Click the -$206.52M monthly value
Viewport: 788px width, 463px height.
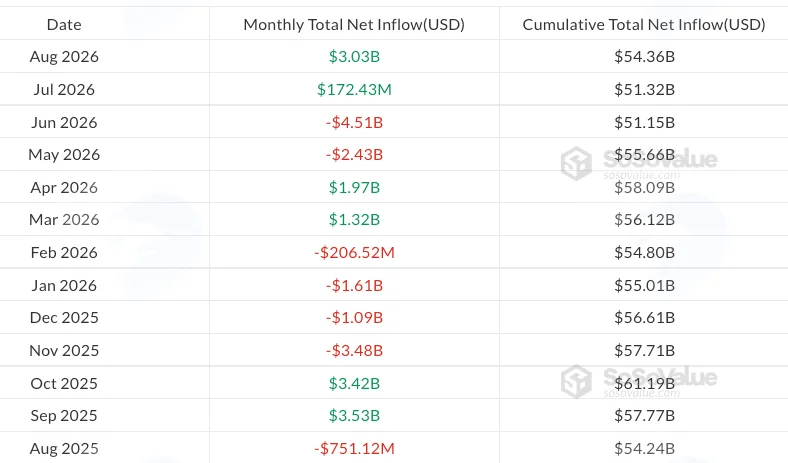point(354,252)
